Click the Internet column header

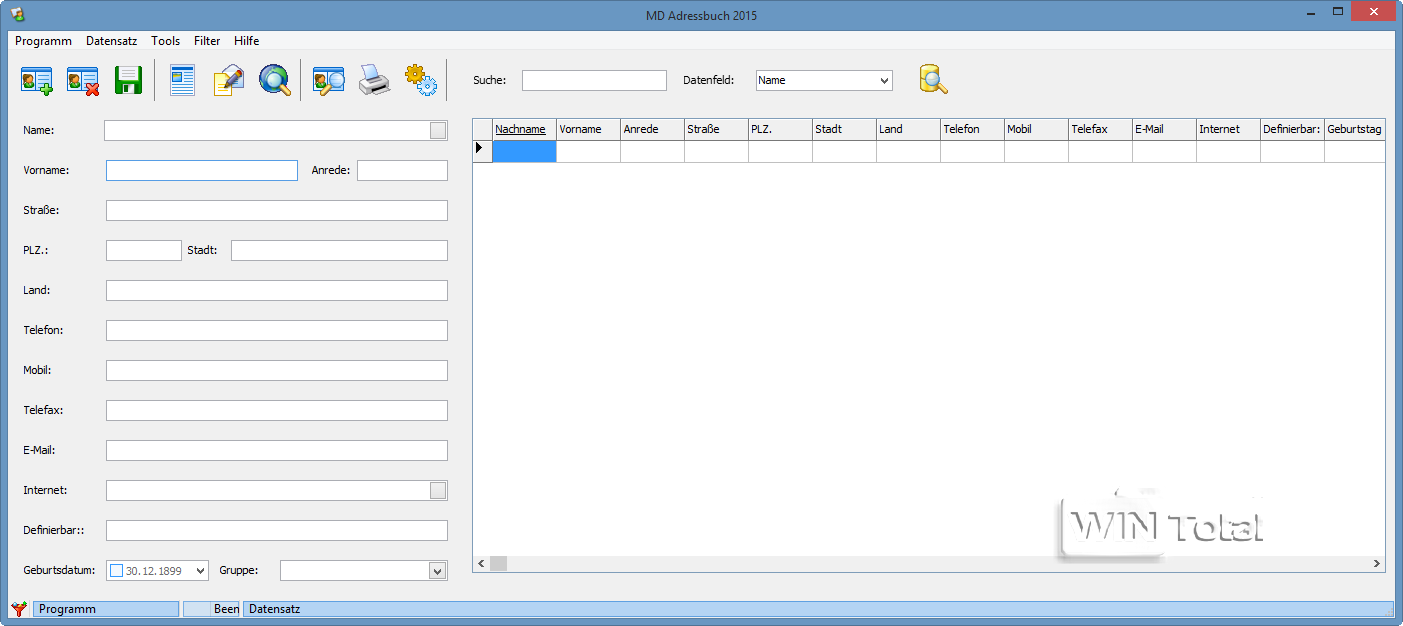[x=1229, y=129]
